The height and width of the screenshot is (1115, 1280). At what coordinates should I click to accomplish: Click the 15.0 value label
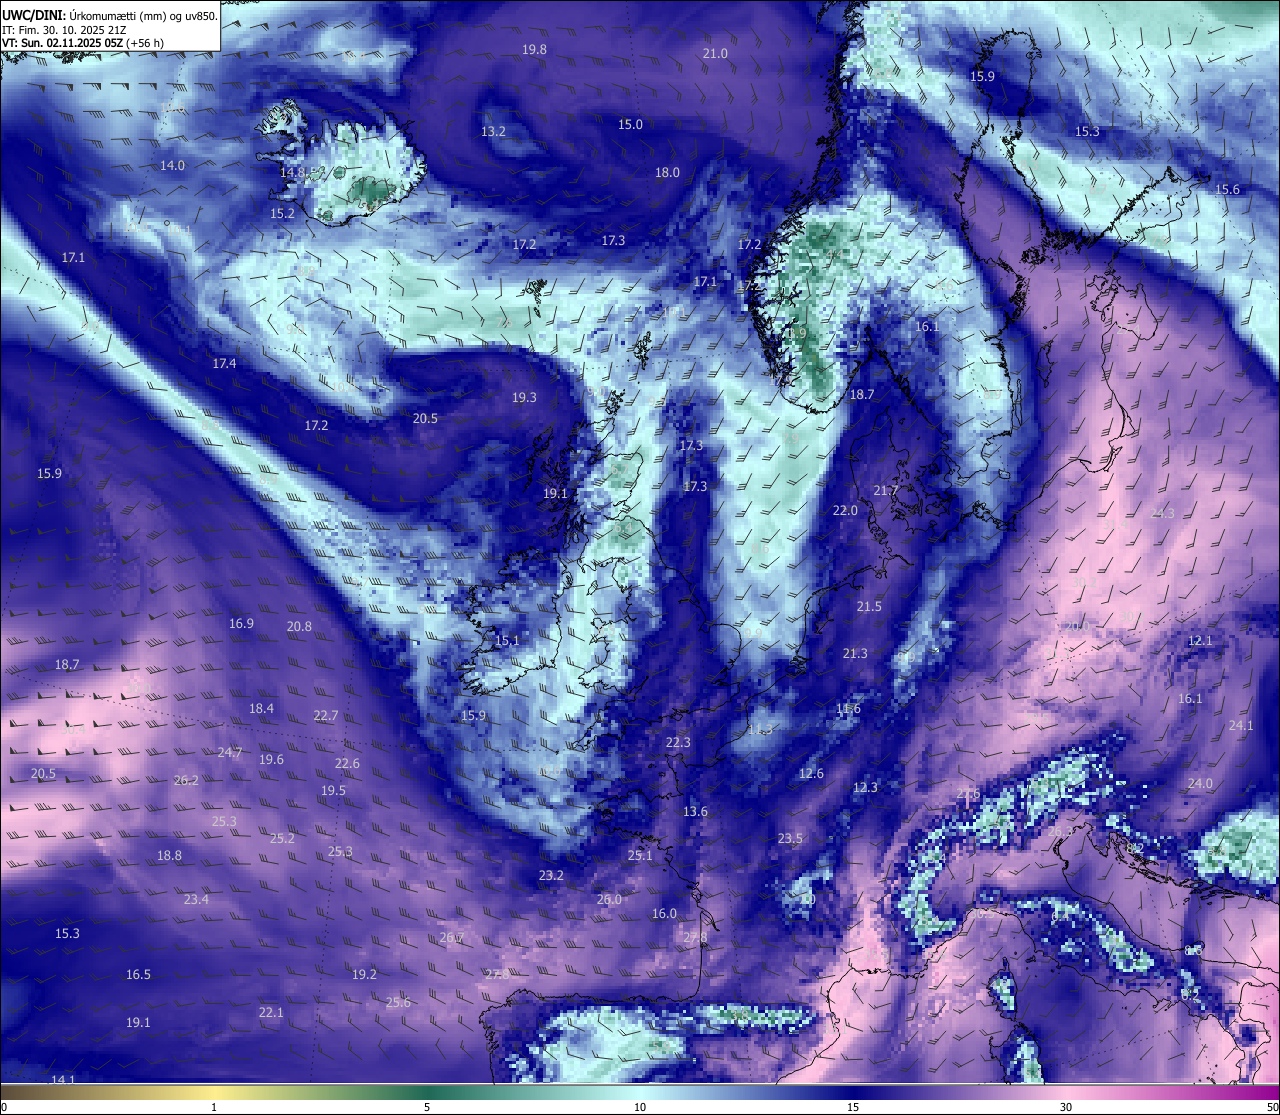(x=630, y=125)
